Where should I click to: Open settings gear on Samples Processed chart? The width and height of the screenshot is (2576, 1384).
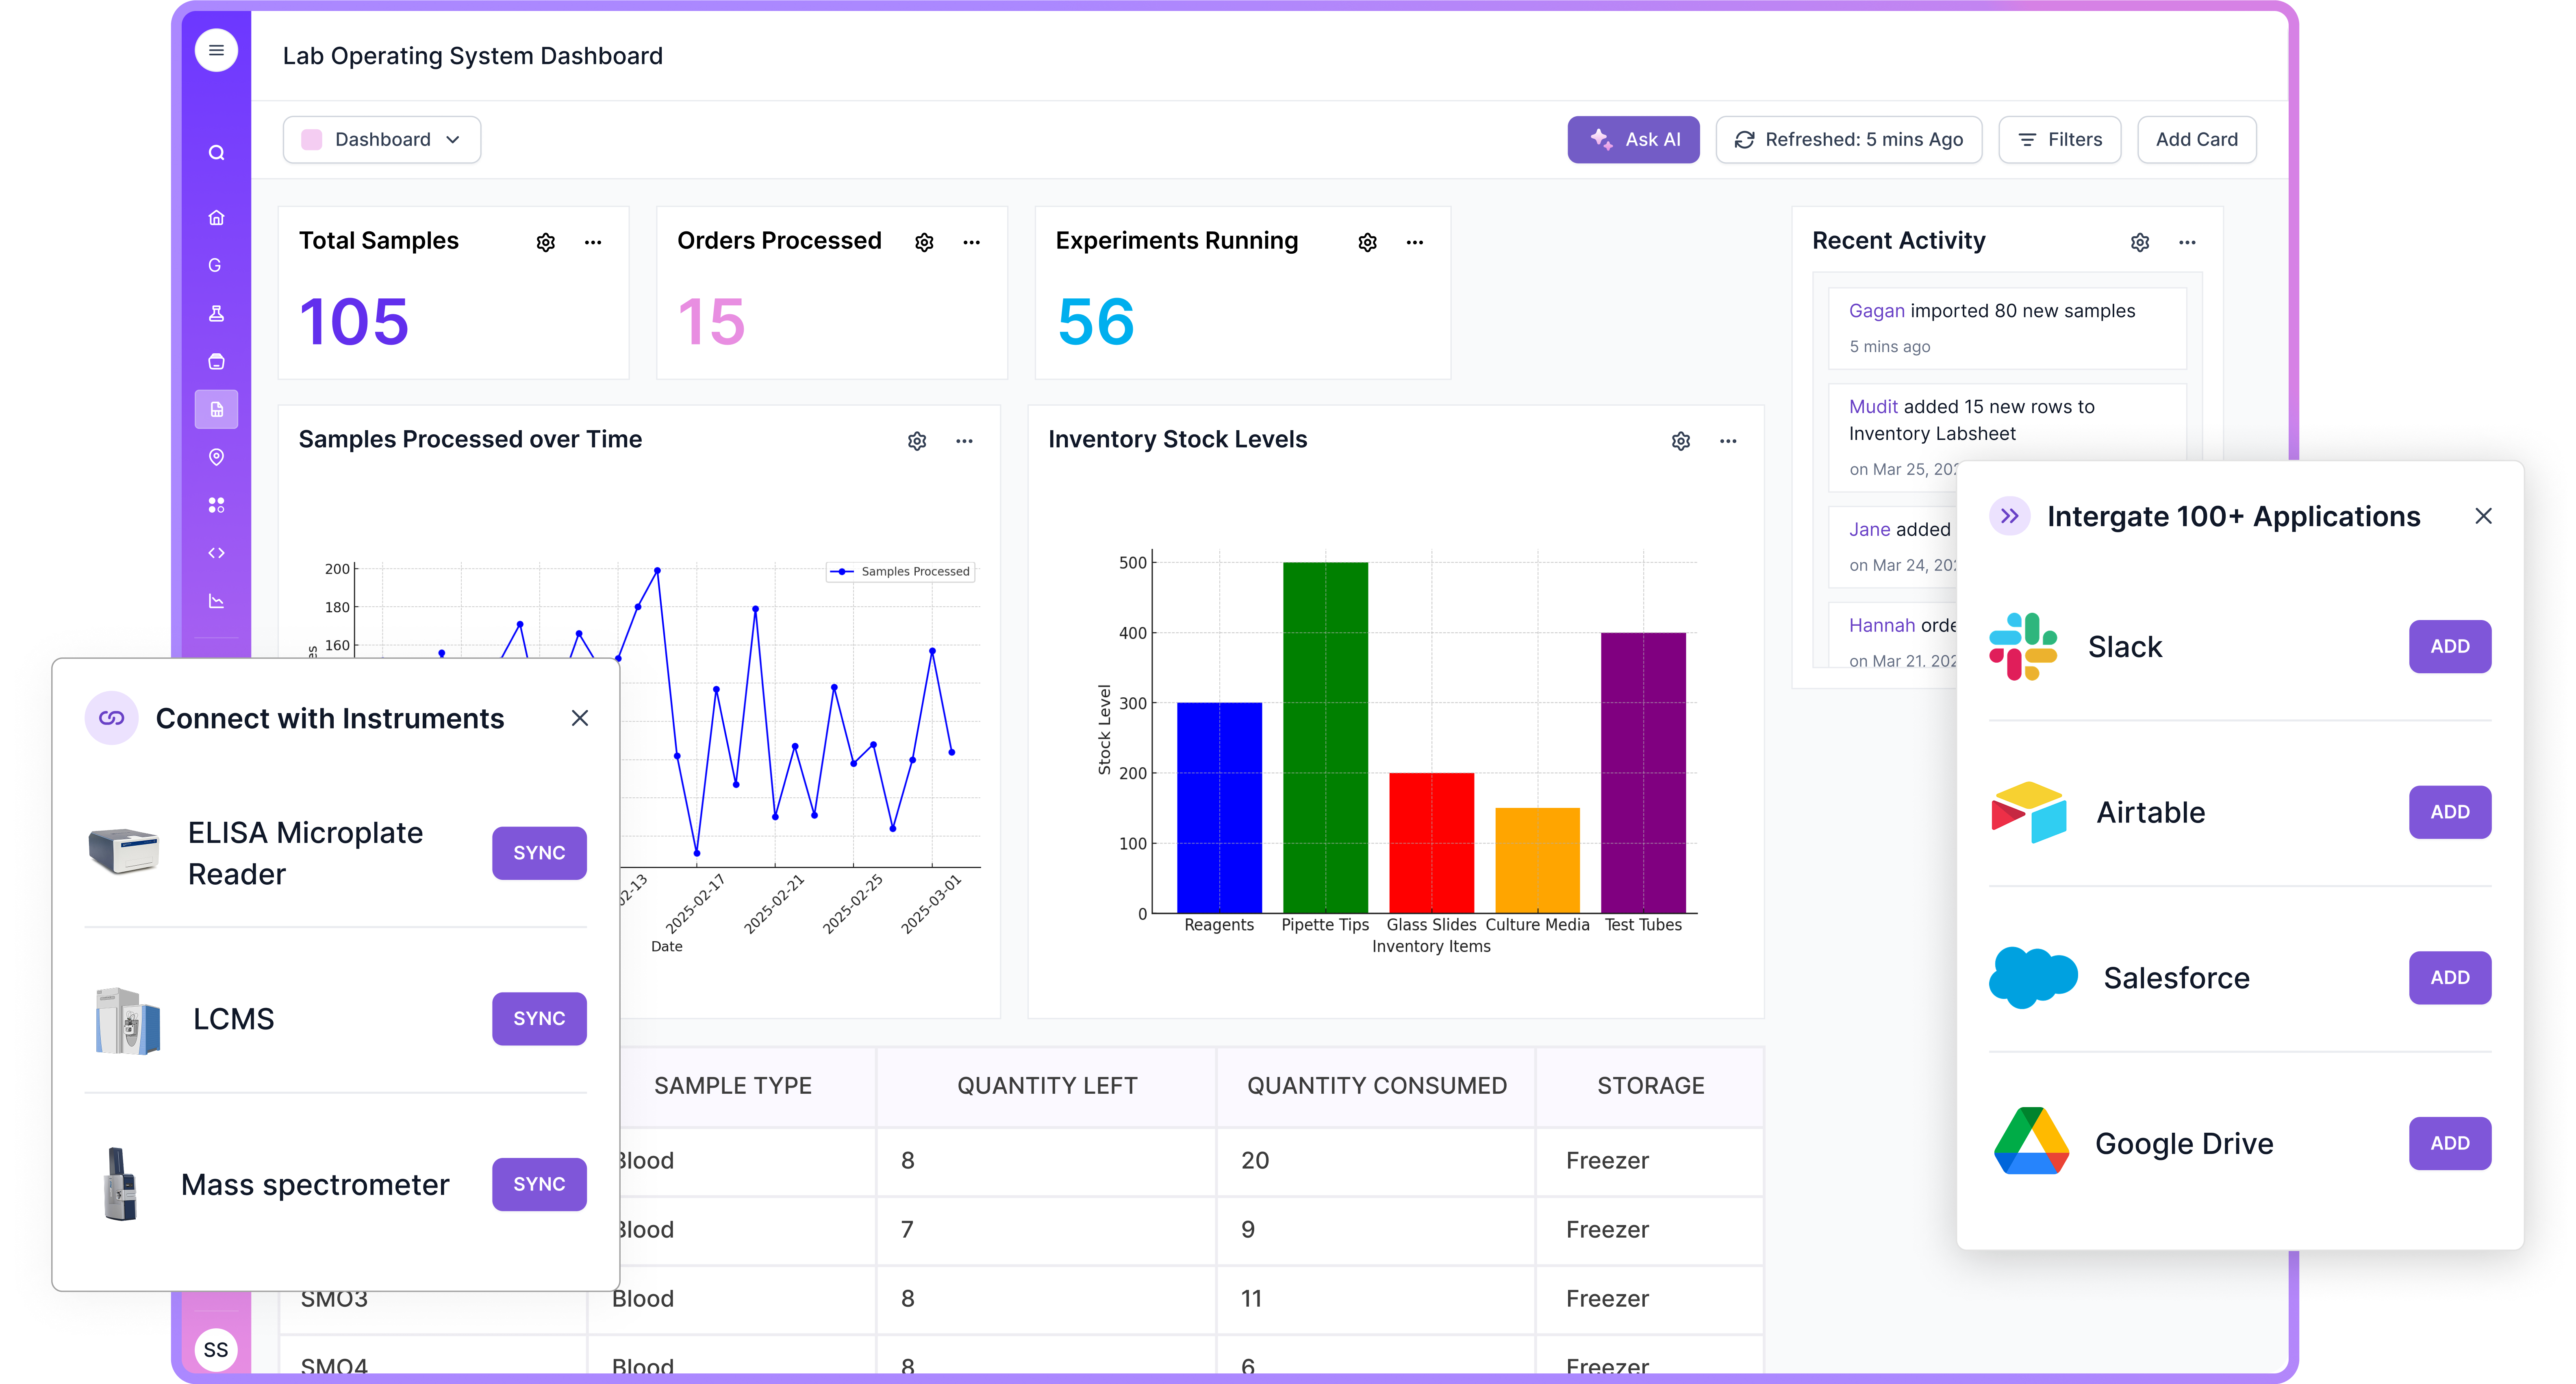[x=917, y=441]
